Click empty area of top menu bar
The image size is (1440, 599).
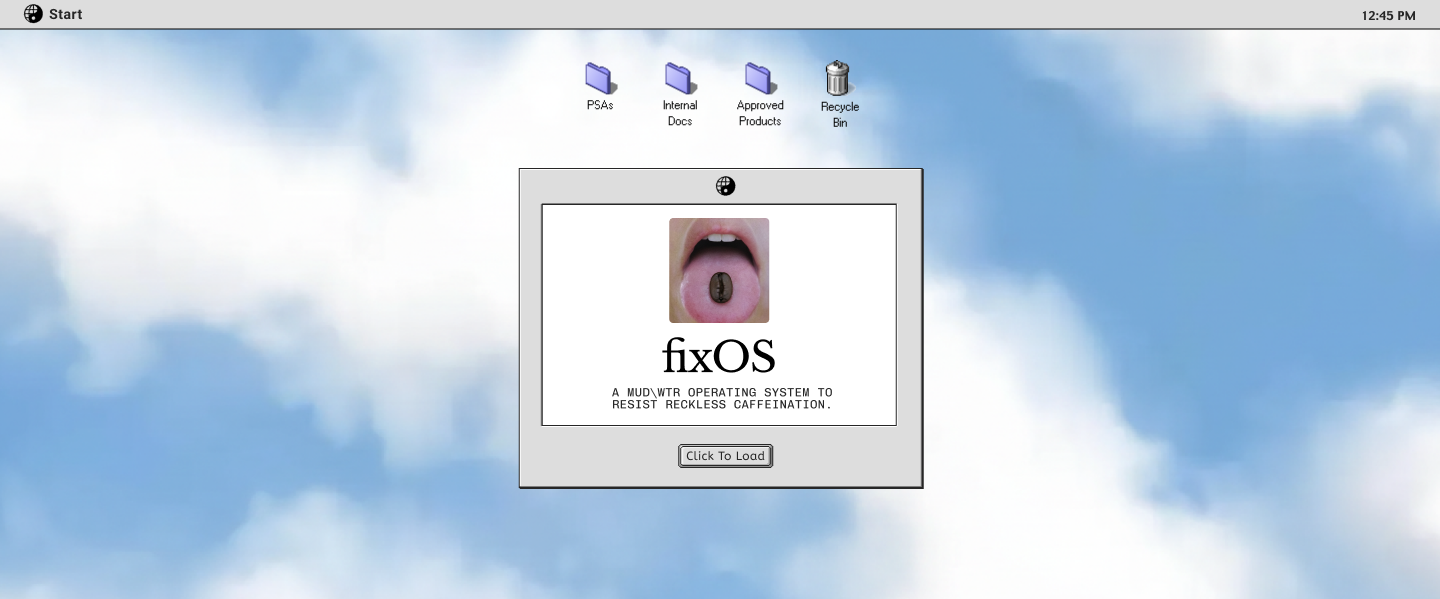click(x=700, y=14)
